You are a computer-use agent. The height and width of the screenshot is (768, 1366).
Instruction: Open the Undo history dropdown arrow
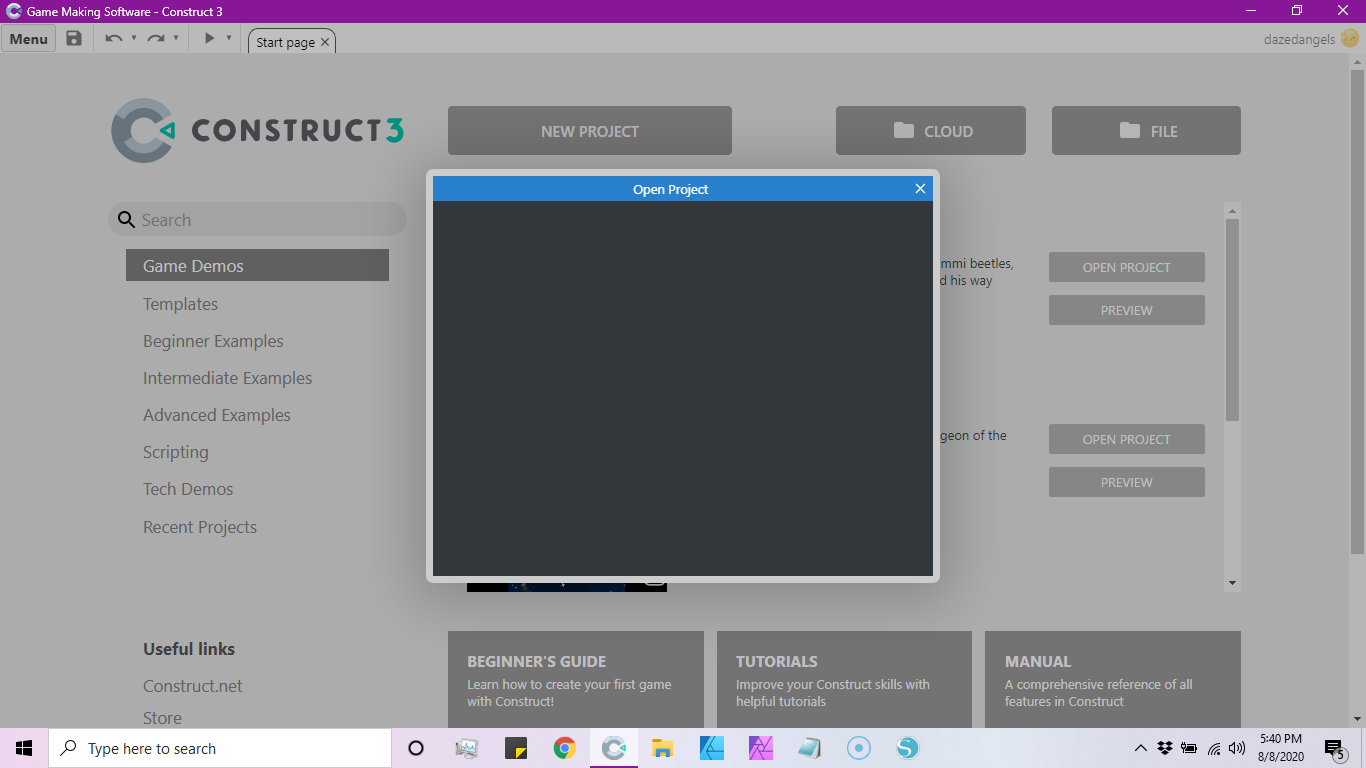coord(134,39)
